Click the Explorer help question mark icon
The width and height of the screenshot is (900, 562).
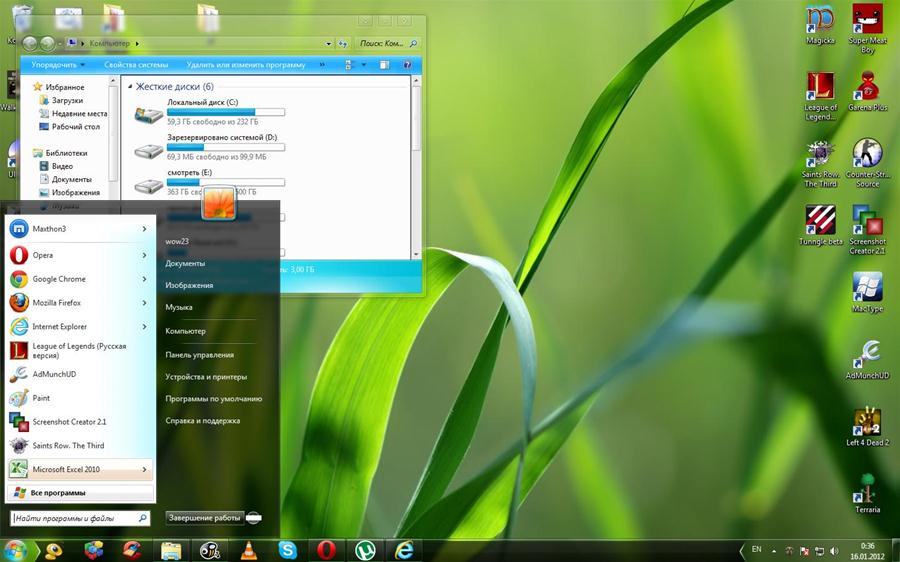click(408, 65)
